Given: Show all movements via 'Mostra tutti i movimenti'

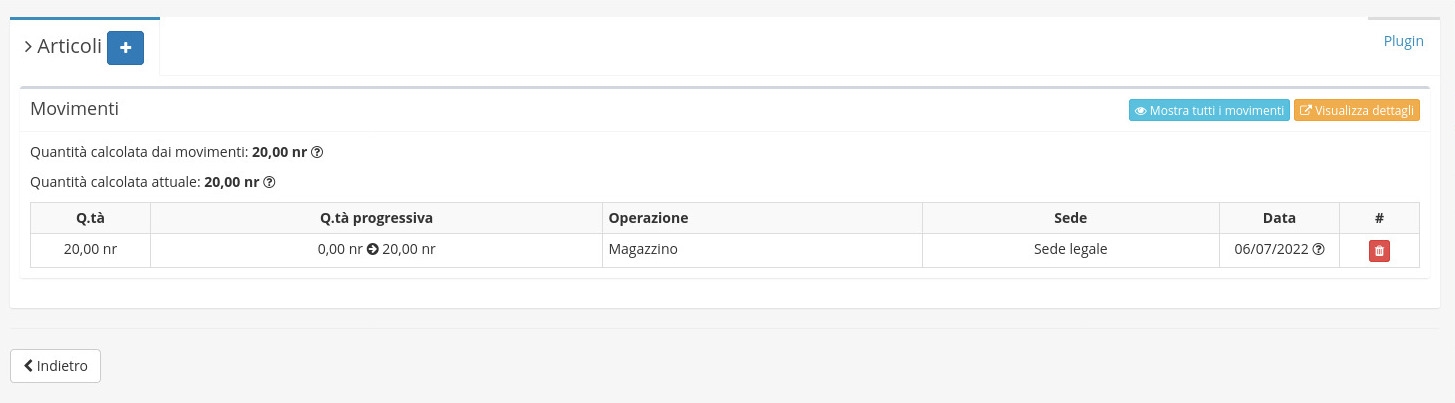Looking at the screenshot, I should tap(1209, 111).
